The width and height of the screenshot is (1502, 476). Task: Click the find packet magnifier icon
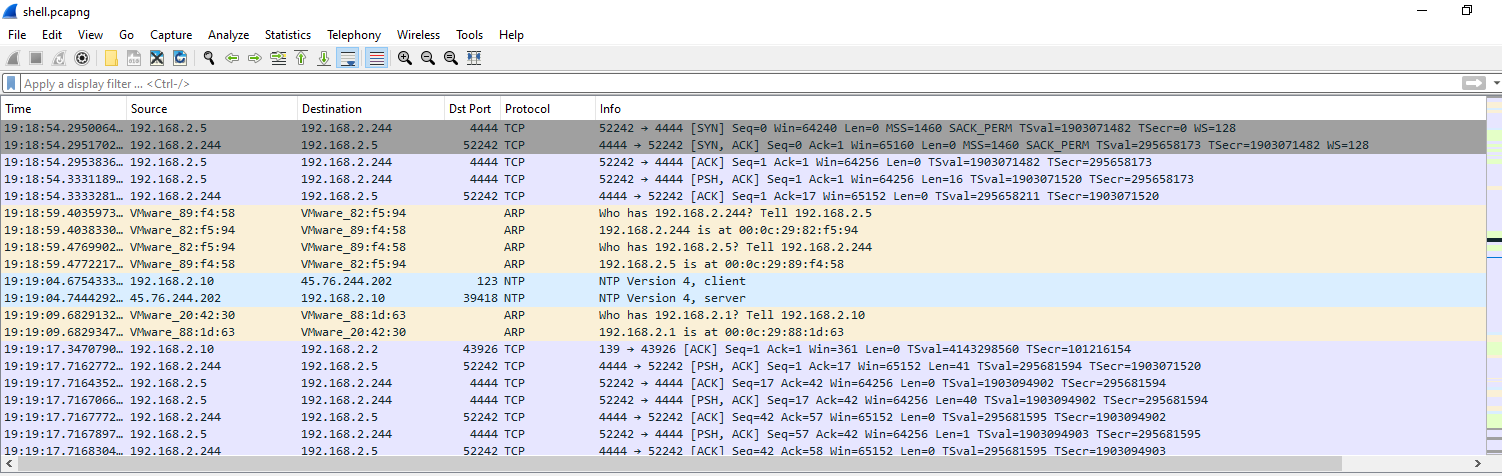click(x=209, y=58)
